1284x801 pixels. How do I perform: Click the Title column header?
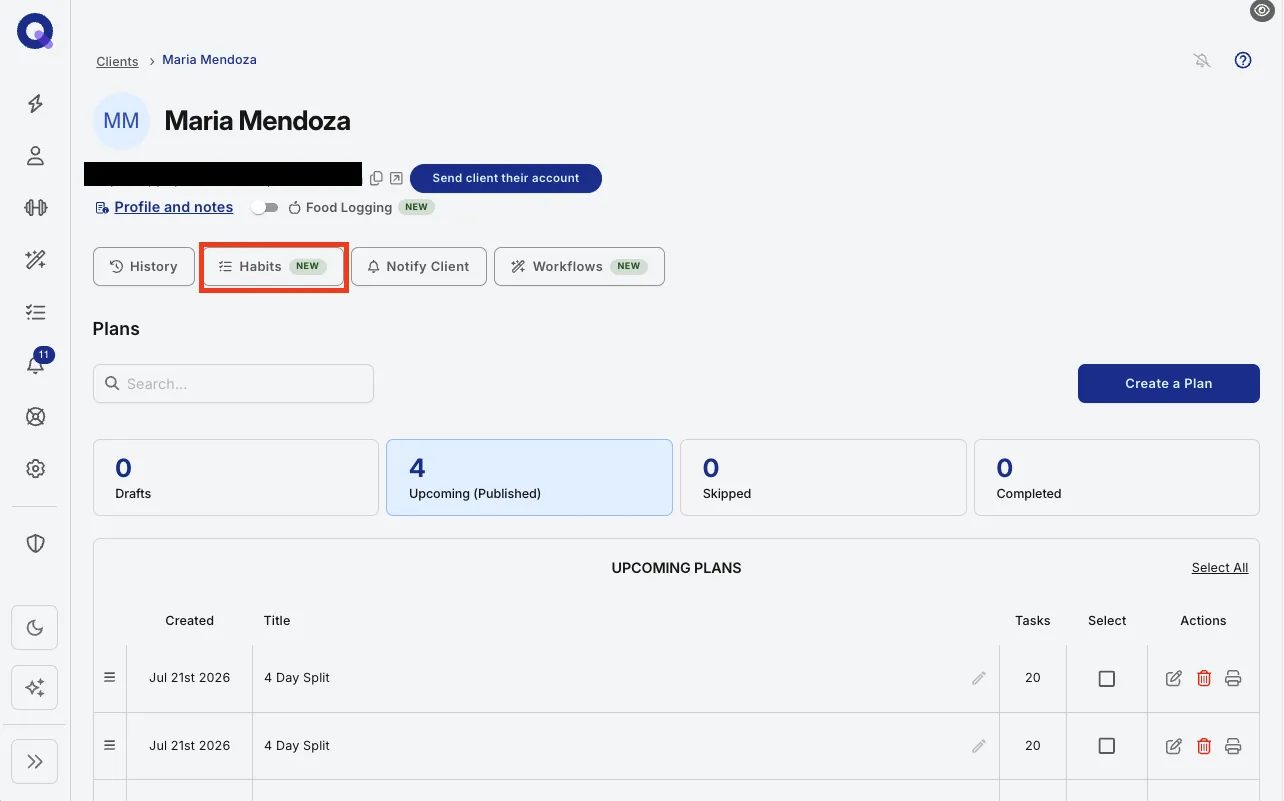coord(277,621)
